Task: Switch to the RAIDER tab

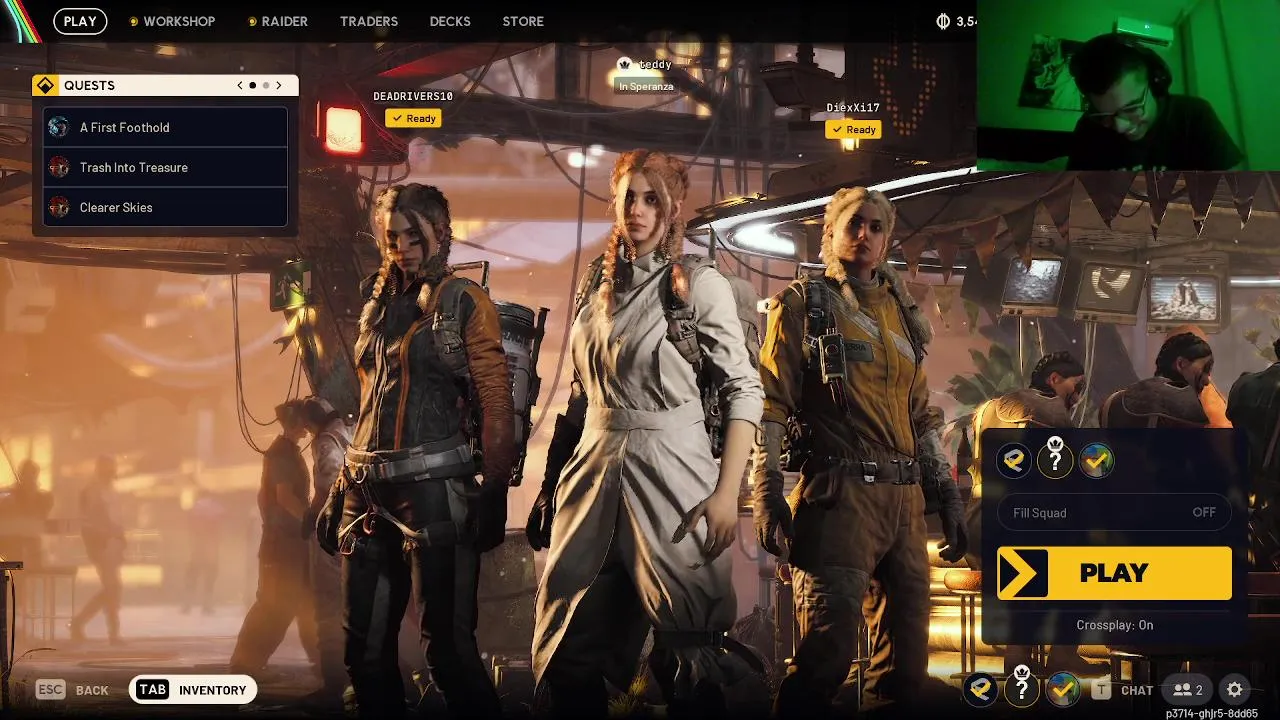Action: point(285,21)
